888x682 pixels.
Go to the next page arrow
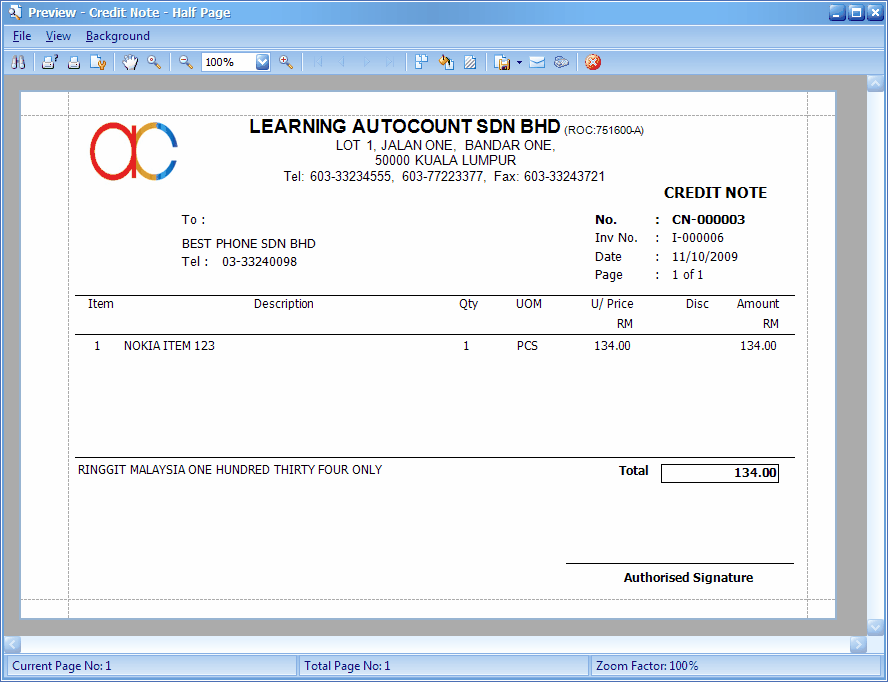point(366,62)
